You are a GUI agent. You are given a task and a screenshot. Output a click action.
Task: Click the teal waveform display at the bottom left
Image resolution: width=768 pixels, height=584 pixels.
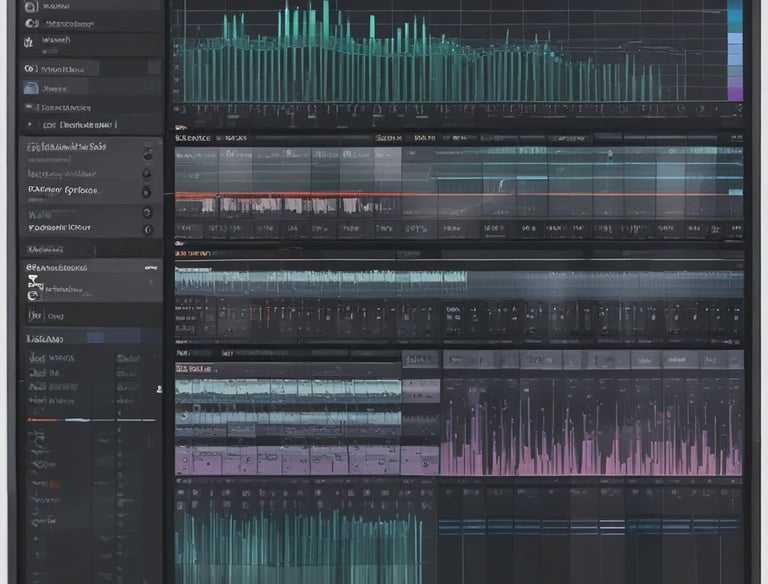(299, 545)
